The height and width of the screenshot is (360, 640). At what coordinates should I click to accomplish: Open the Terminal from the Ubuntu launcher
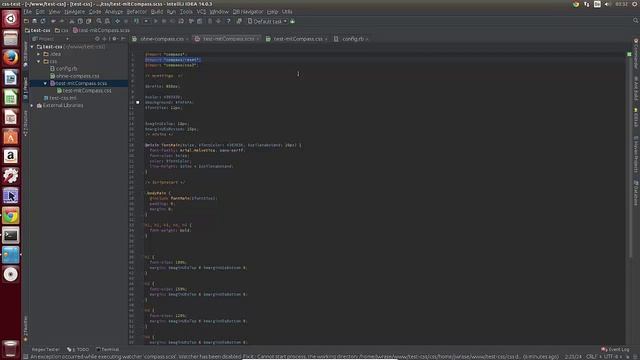click(x=11, y=236)
